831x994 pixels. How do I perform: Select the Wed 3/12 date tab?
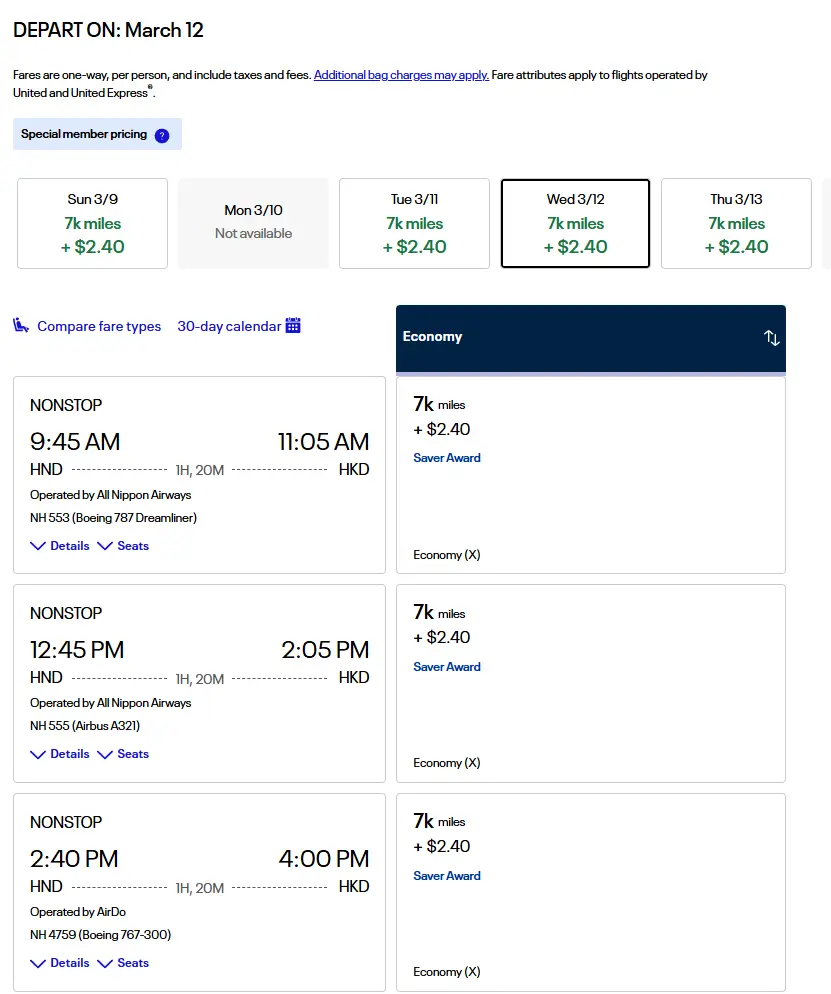575,224
